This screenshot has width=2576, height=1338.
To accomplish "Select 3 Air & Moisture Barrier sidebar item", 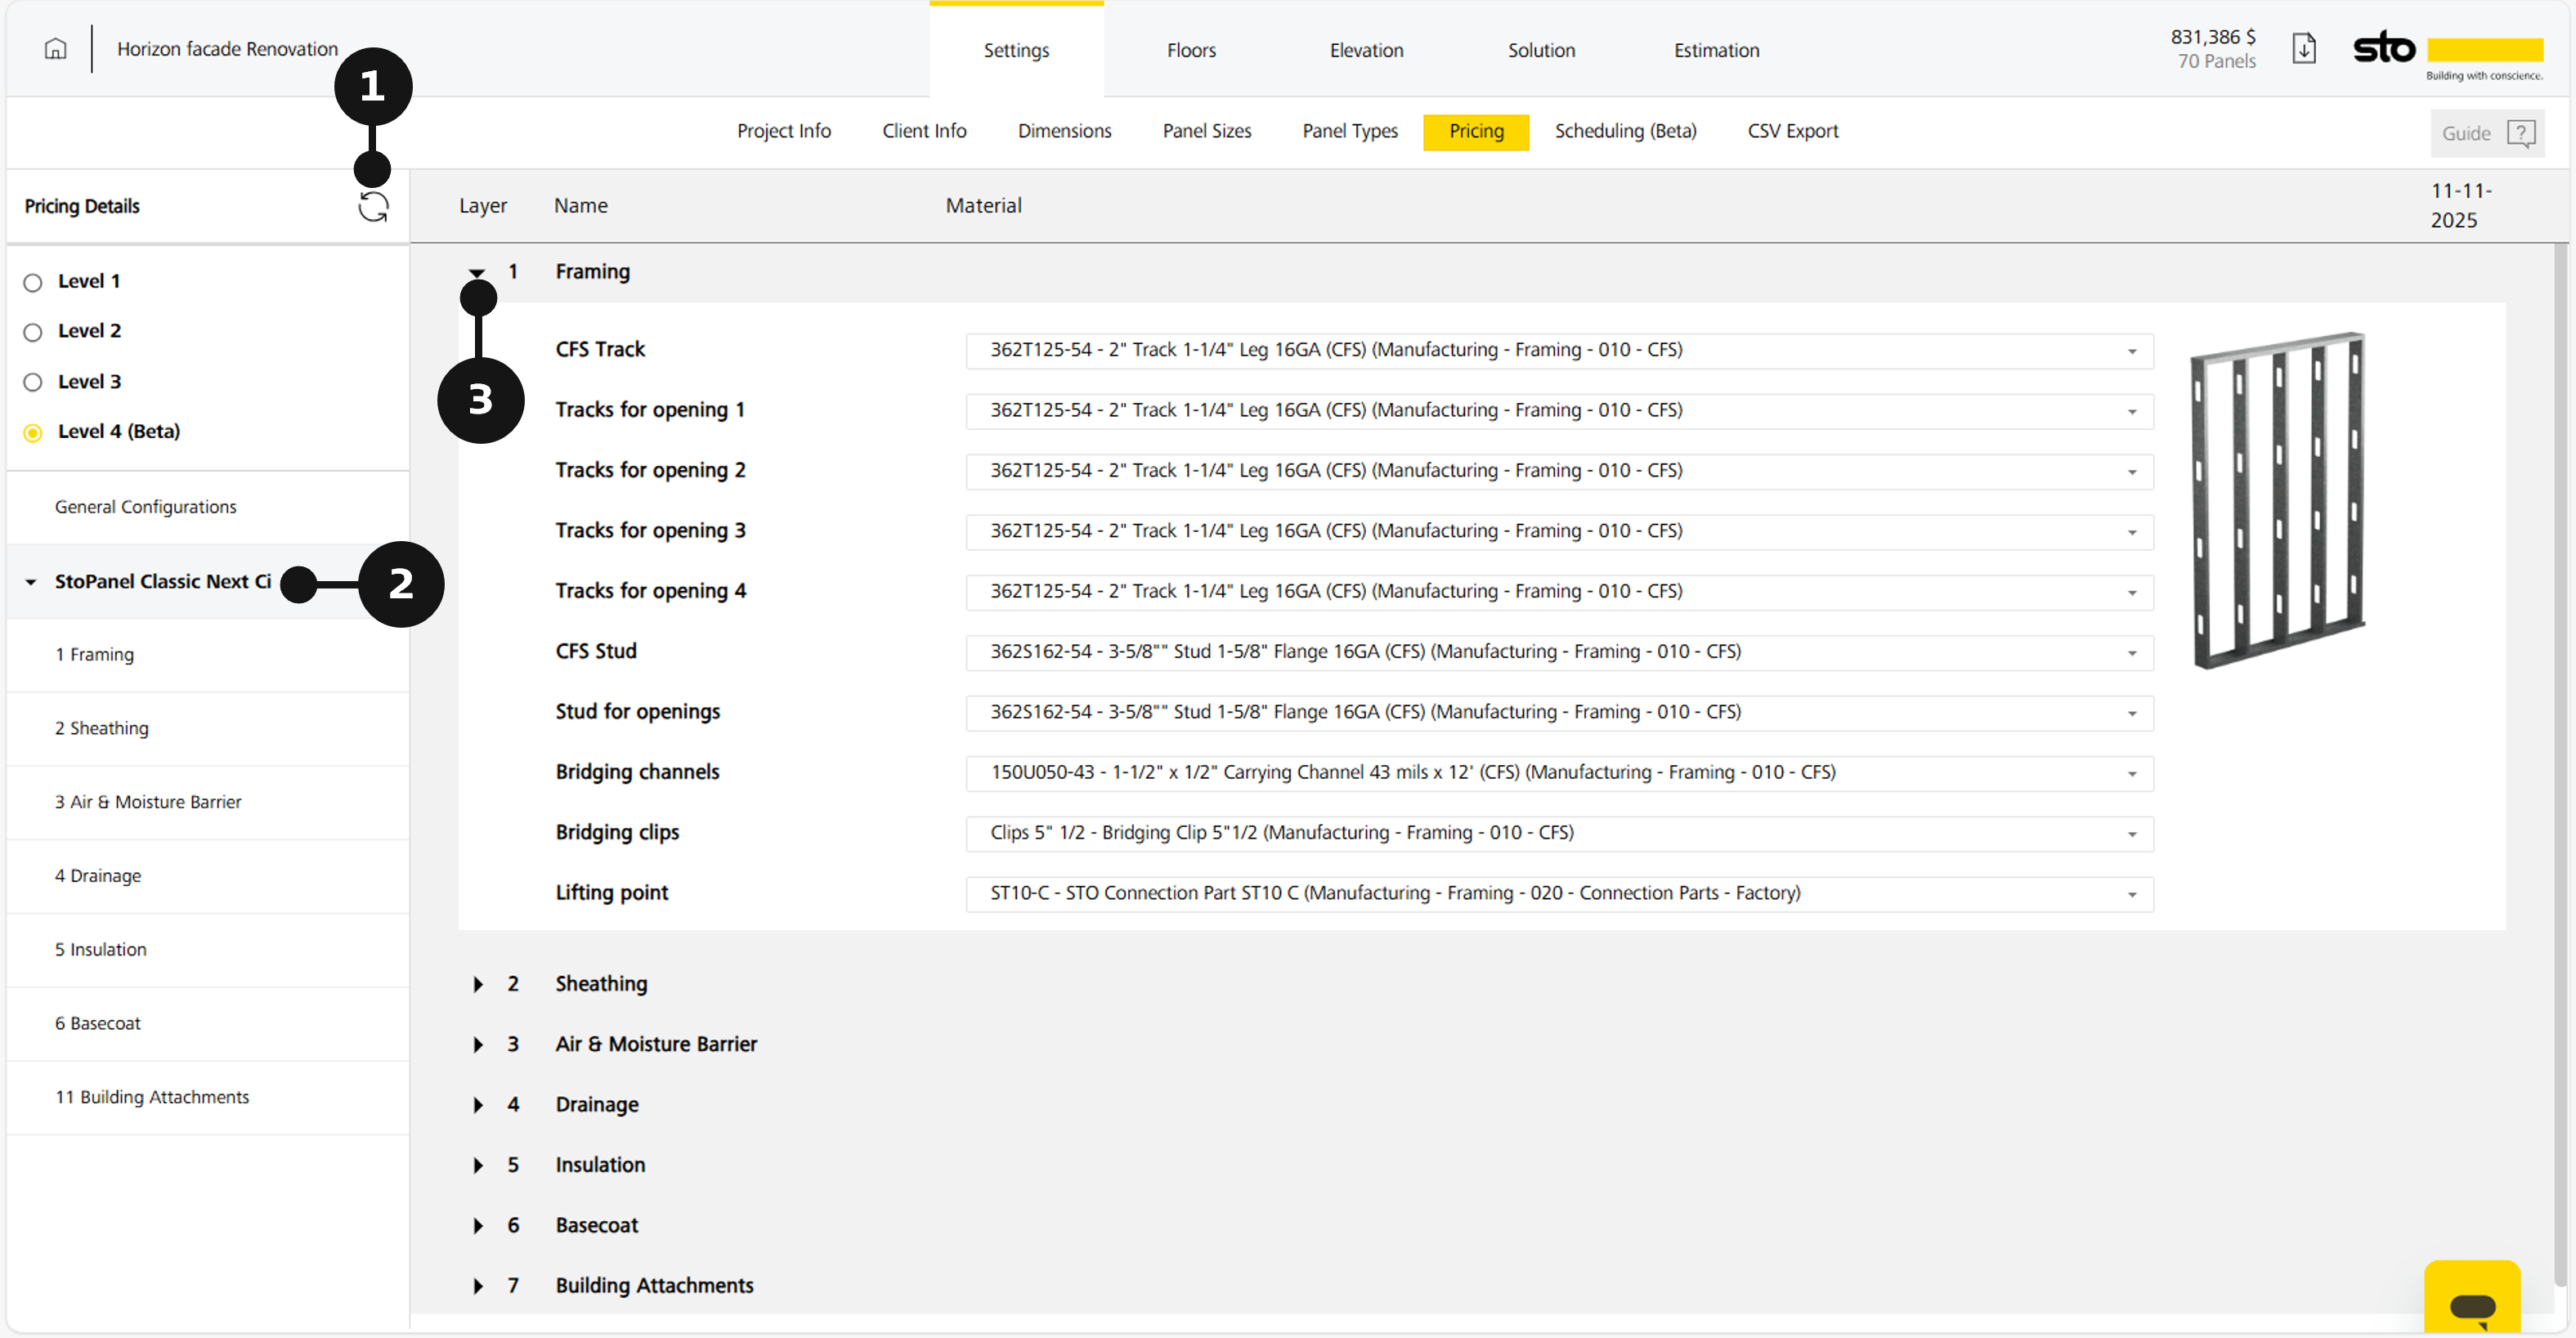I will [207, 803].
